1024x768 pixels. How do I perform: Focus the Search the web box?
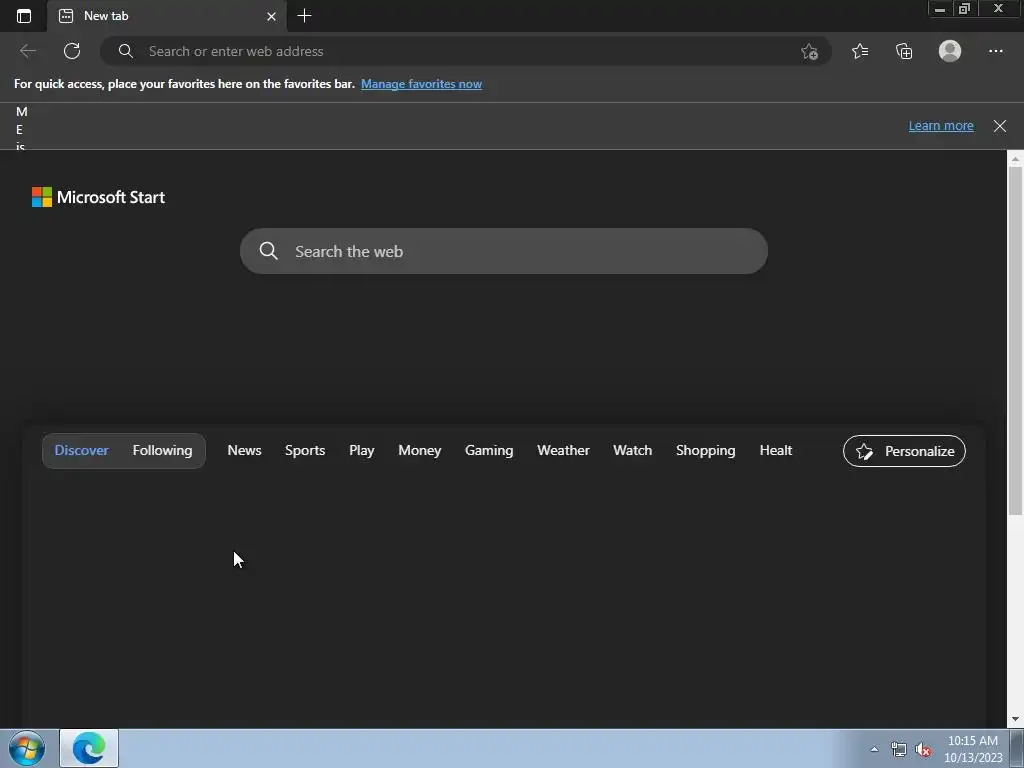504,251
